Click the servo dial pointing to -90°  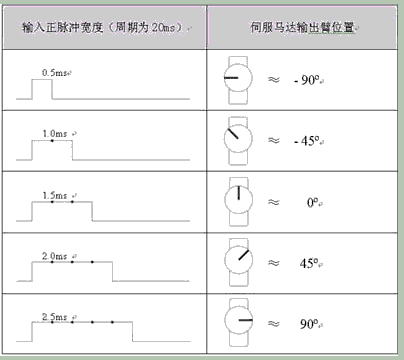pos(238,80)
